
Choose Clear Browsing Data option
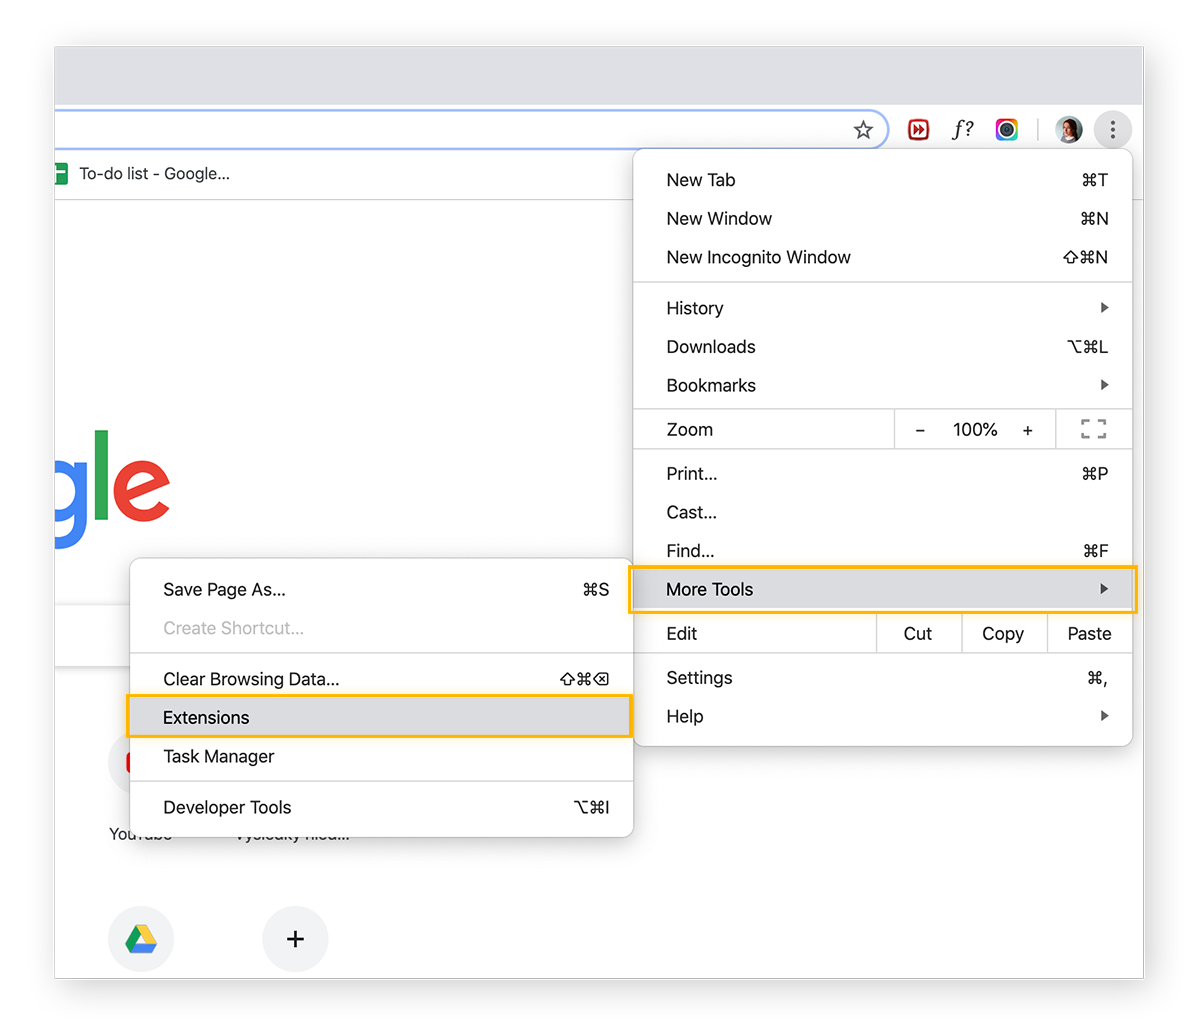point(251,678)
